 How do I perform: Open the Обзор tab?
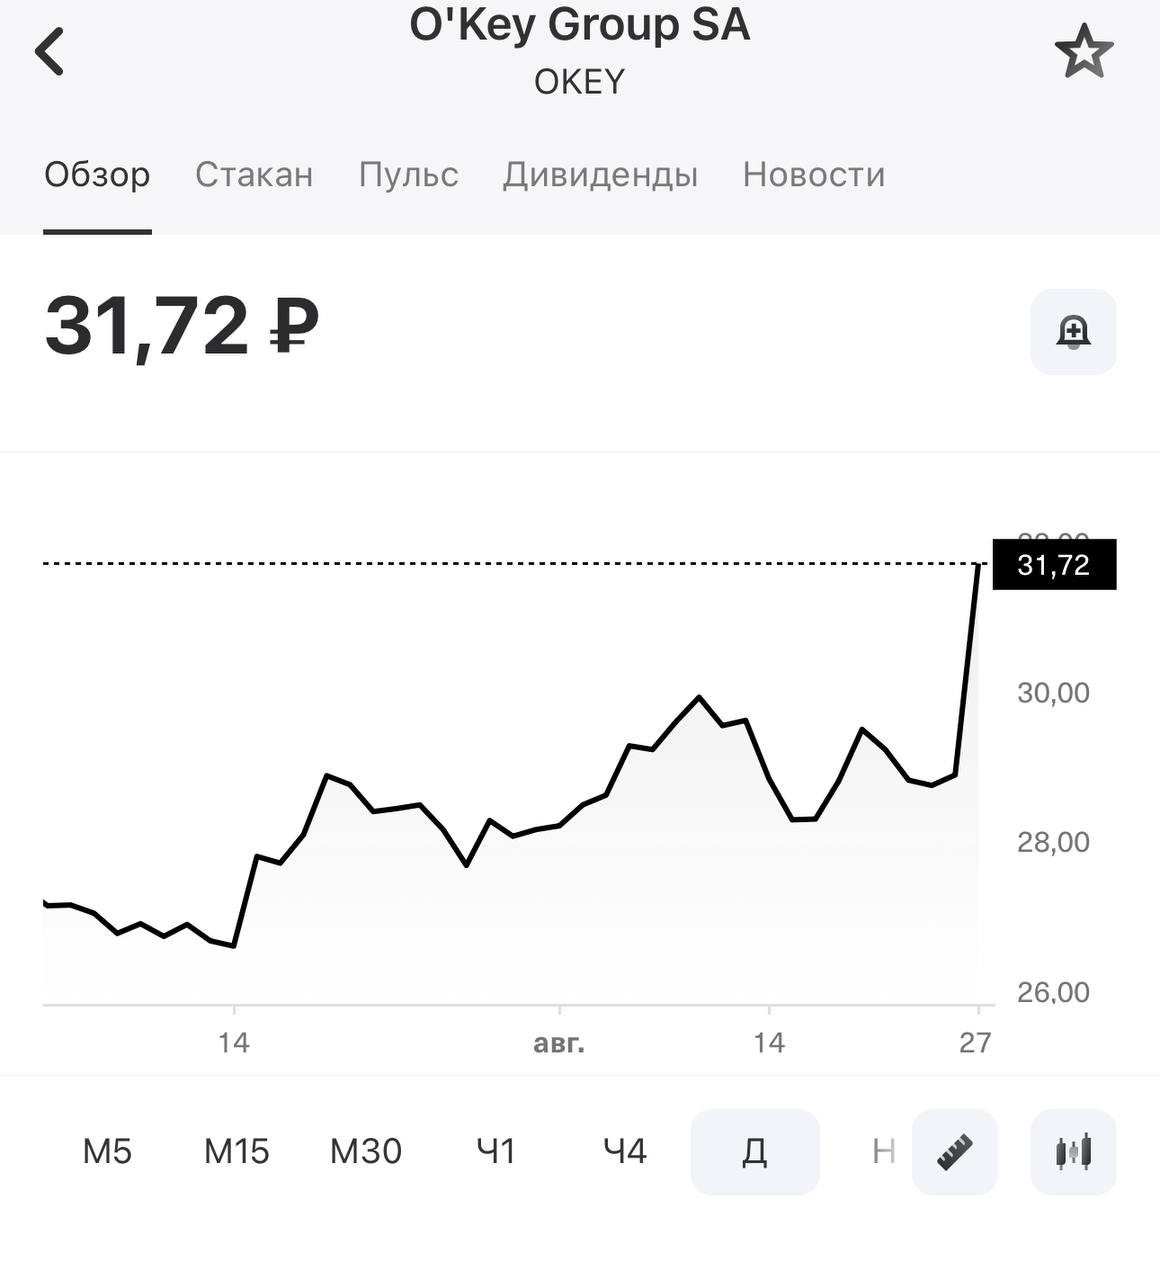[97, 175]
